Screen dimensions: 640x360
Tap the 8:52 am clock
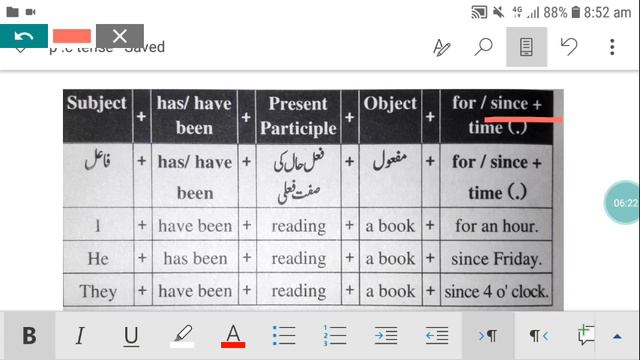coord(607,13)
